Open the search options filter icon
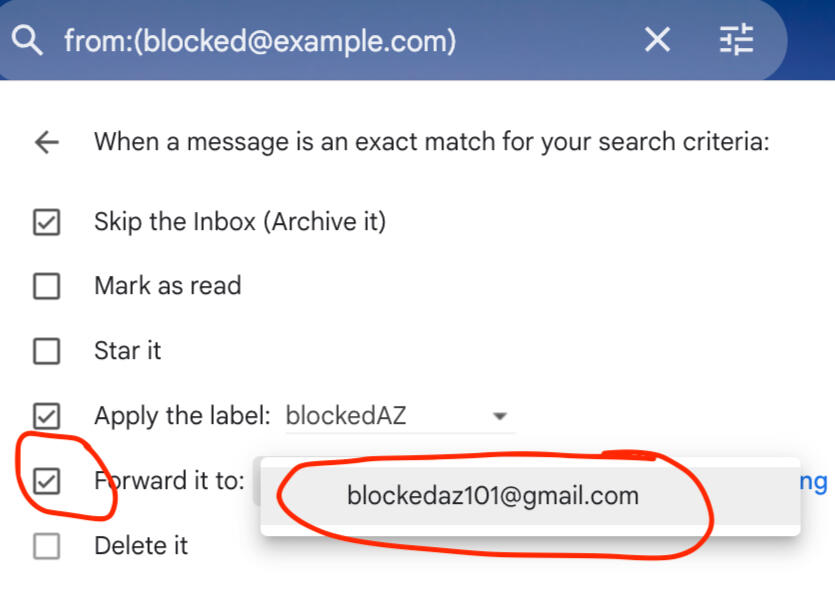 click(x=736, y=40)
